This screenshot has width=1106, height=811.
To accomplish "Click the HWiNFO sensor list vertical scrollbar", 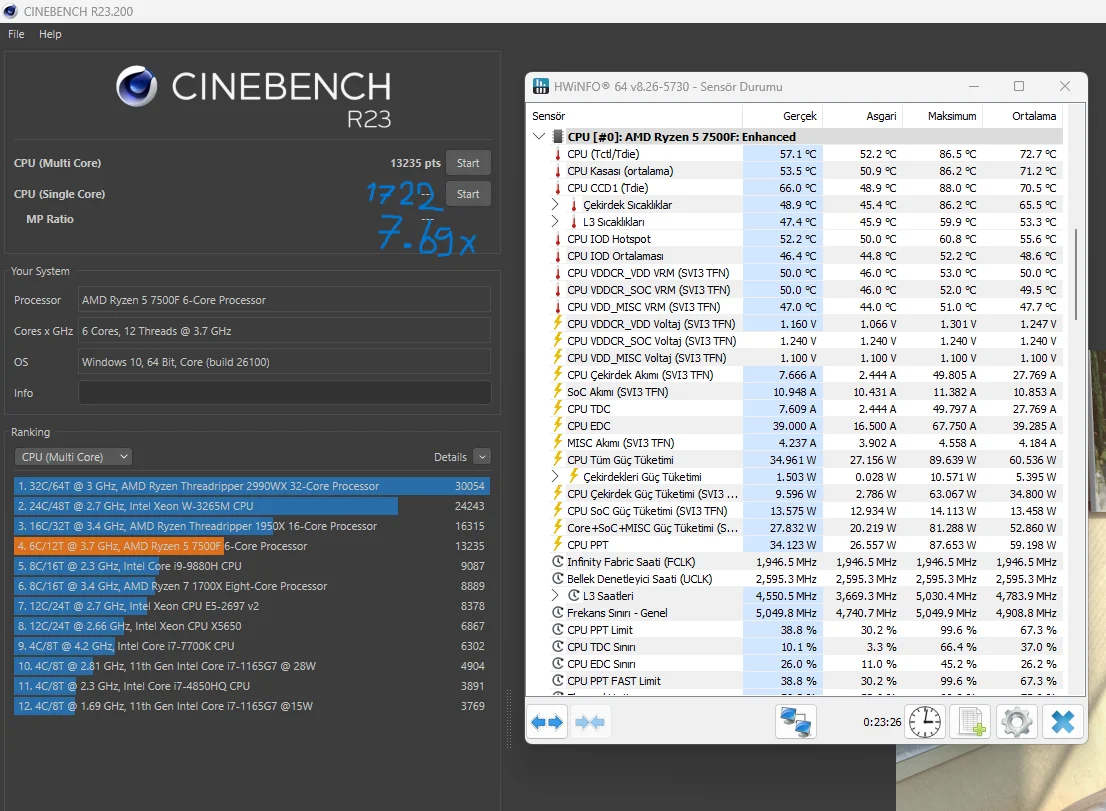I will point(1075,275).
